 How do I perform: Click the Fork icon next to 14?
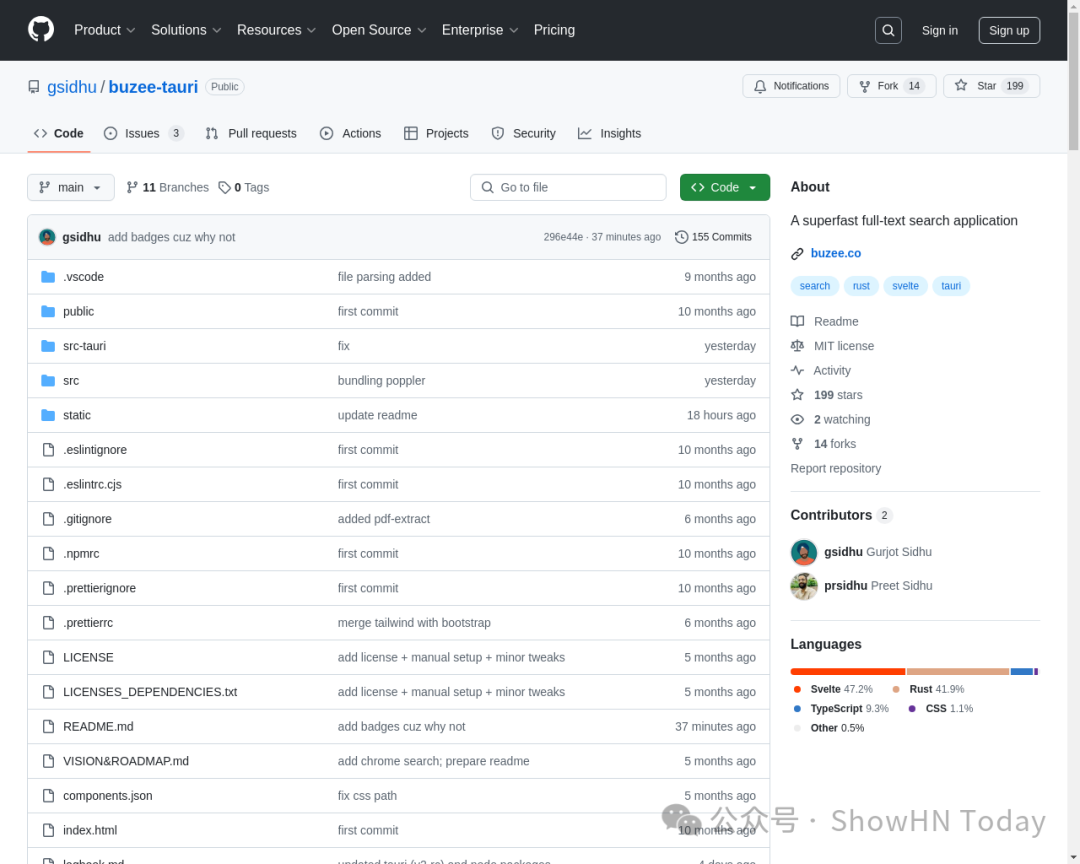pyautogui.click(x=864, y=86)
